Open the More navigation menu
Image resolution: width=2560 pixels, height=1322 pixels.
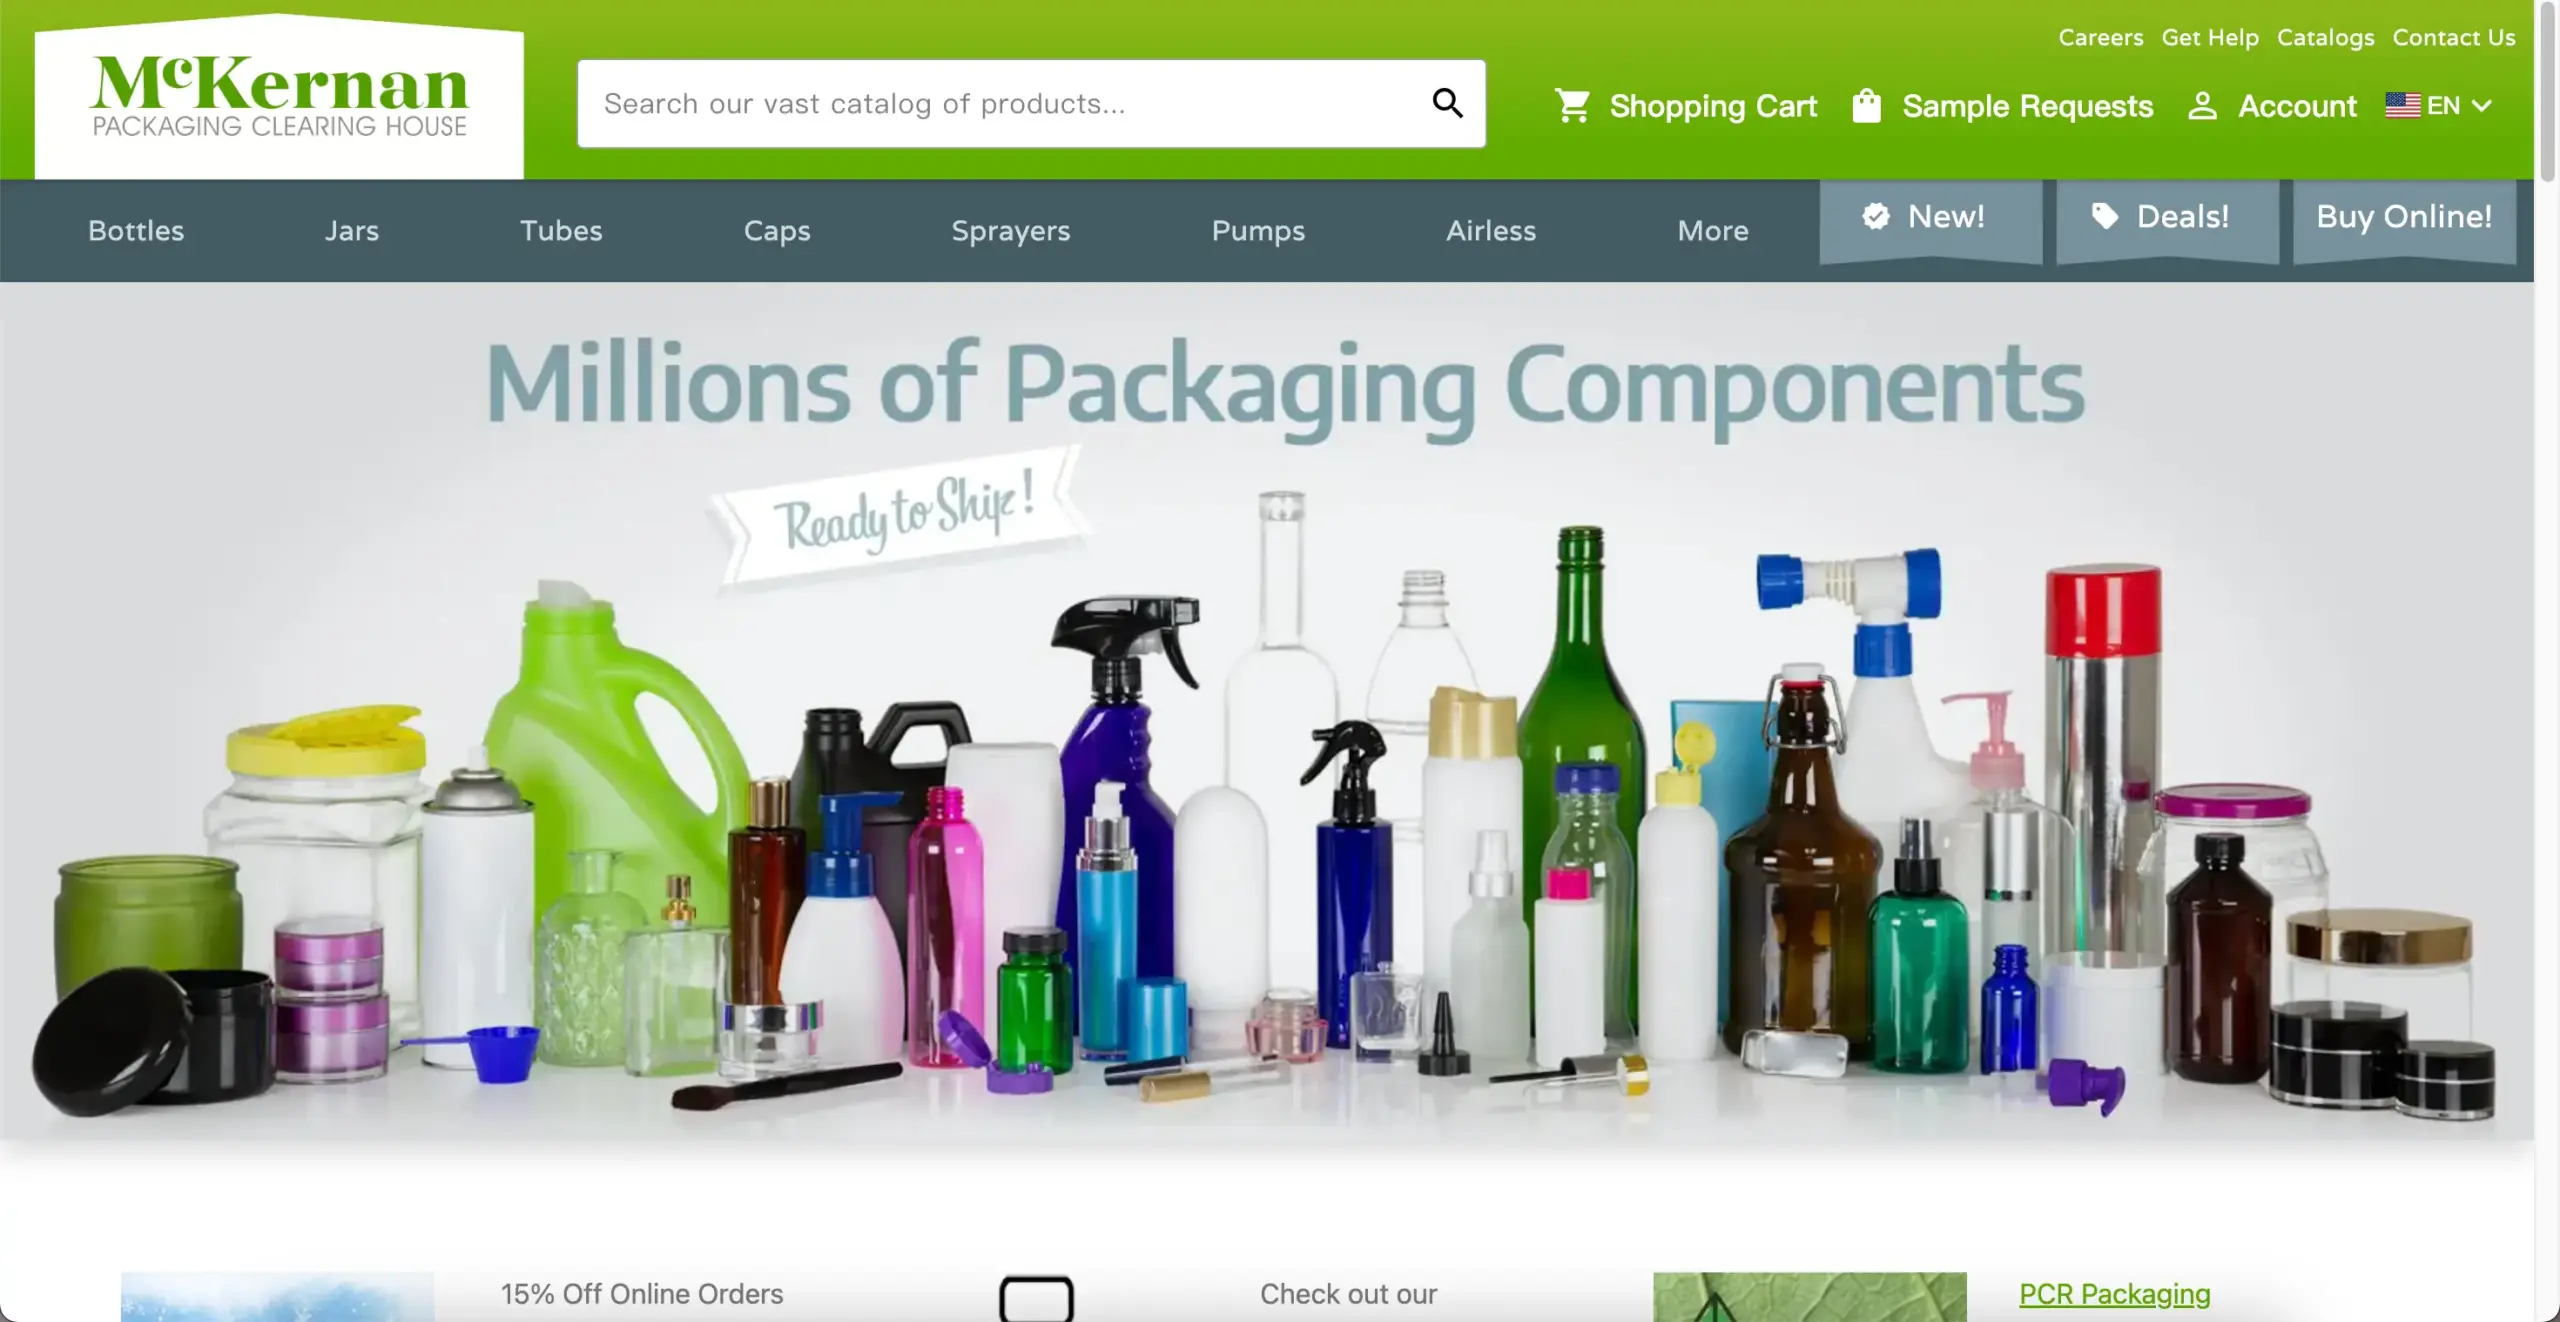point(1713,231)
